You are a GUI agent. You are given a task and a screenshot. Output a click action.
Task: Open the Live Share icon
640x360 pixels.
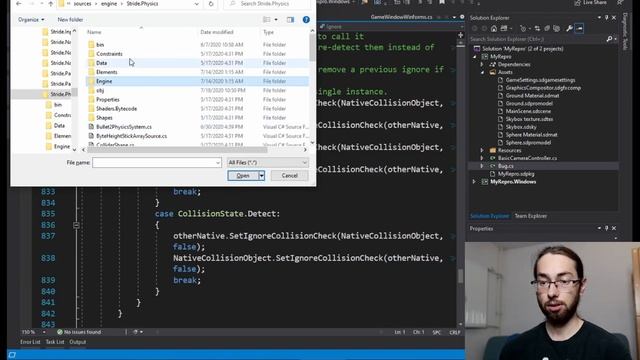(x=578, y=3)
